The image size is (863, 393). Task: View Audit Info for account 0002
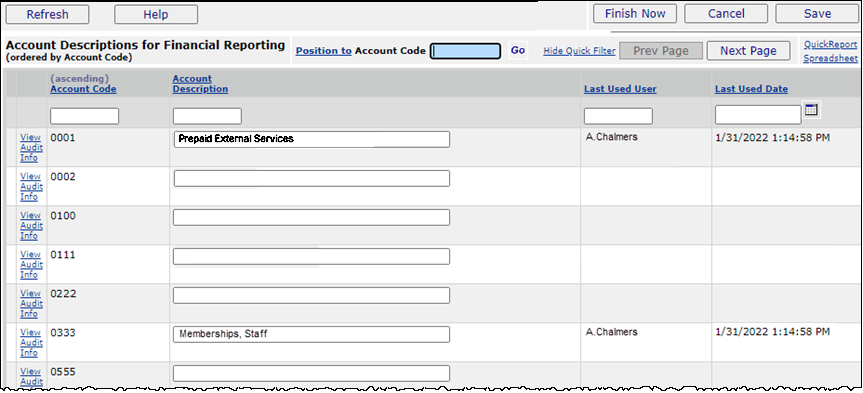pos(30,187)
